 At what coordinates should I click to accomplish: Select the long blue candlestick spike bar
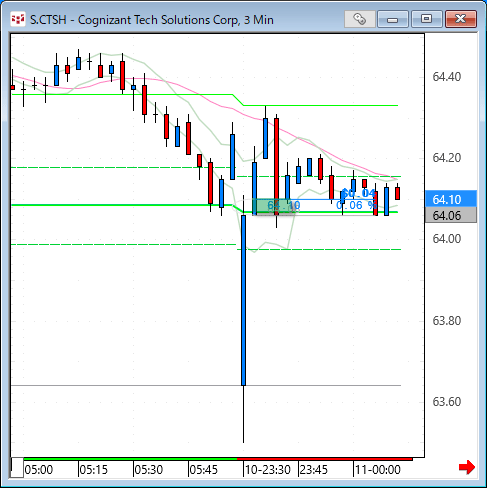click(244, 300)
